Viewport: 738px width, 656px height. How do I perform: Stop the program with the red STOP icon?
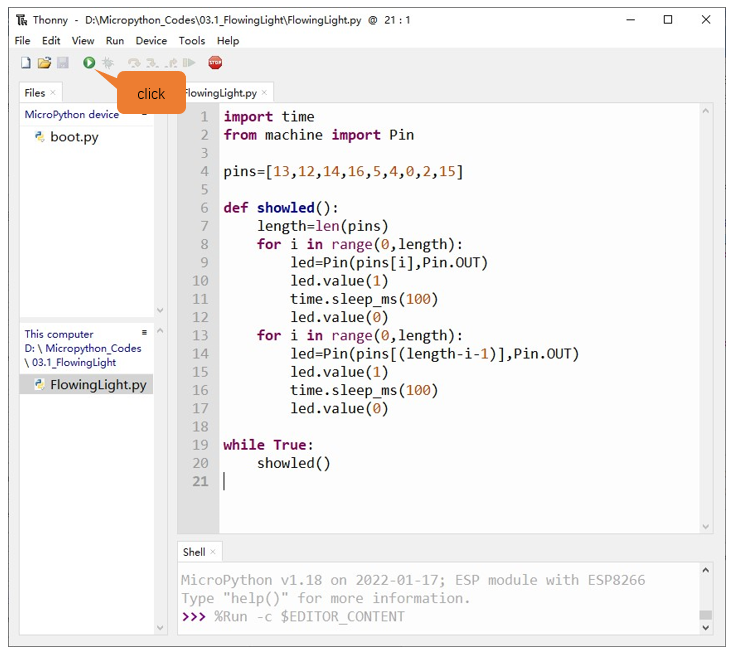[x=215, y=63]
